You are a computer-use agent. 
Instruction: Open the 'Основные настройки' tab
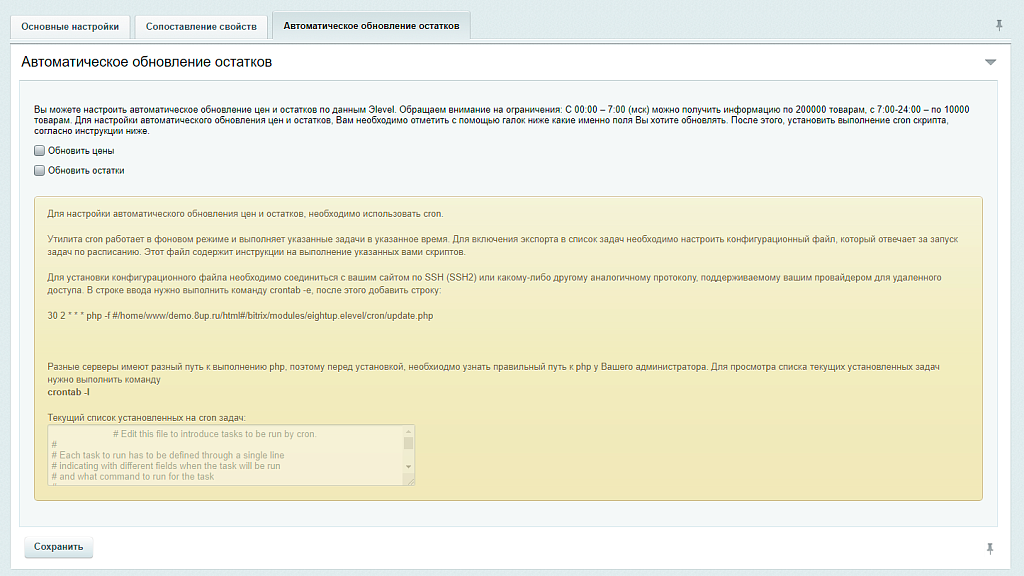click(70, 26)
